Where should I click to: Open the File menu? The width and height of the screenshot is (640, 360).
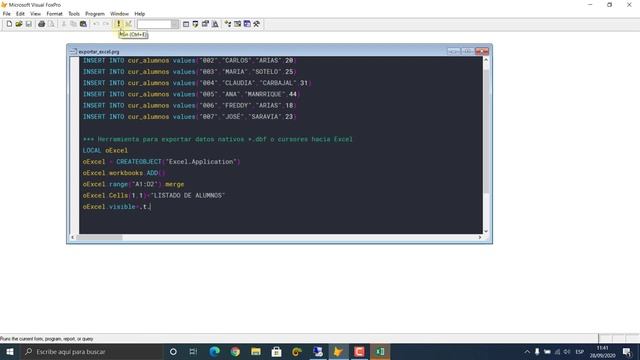(x=7, y=14)
